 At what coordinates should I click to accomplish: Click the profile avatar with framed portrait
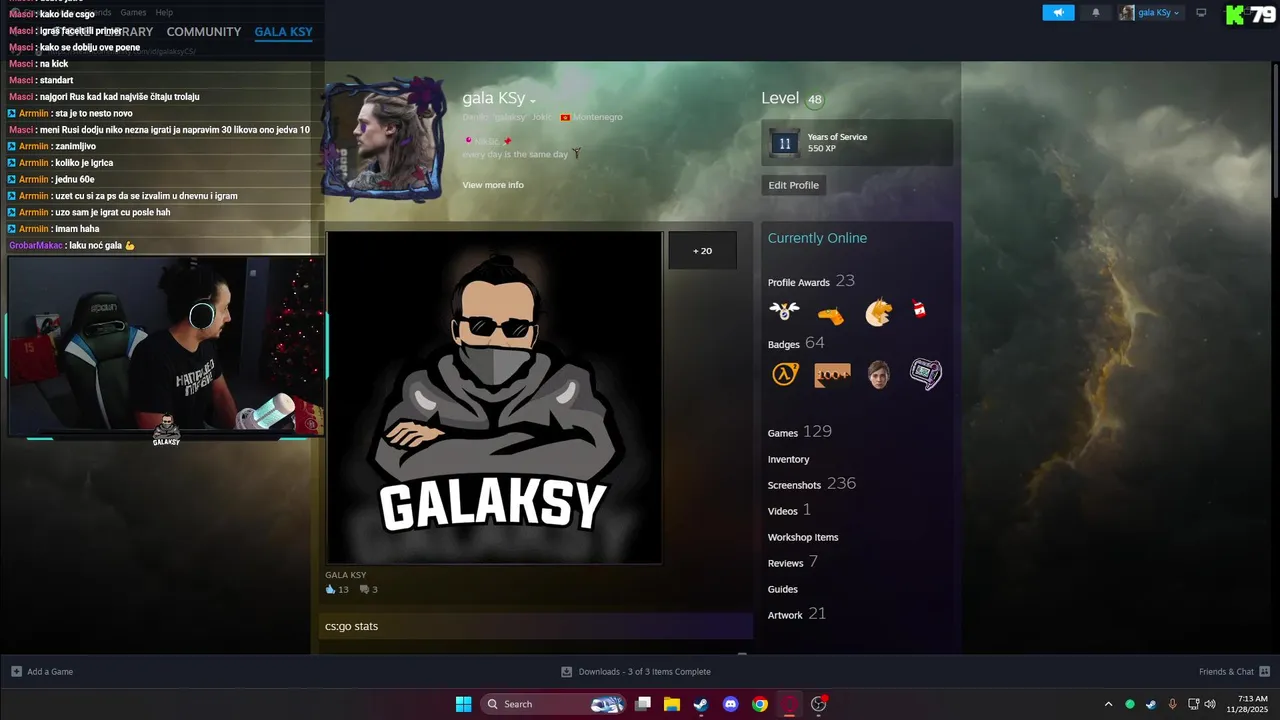[383, 139]
